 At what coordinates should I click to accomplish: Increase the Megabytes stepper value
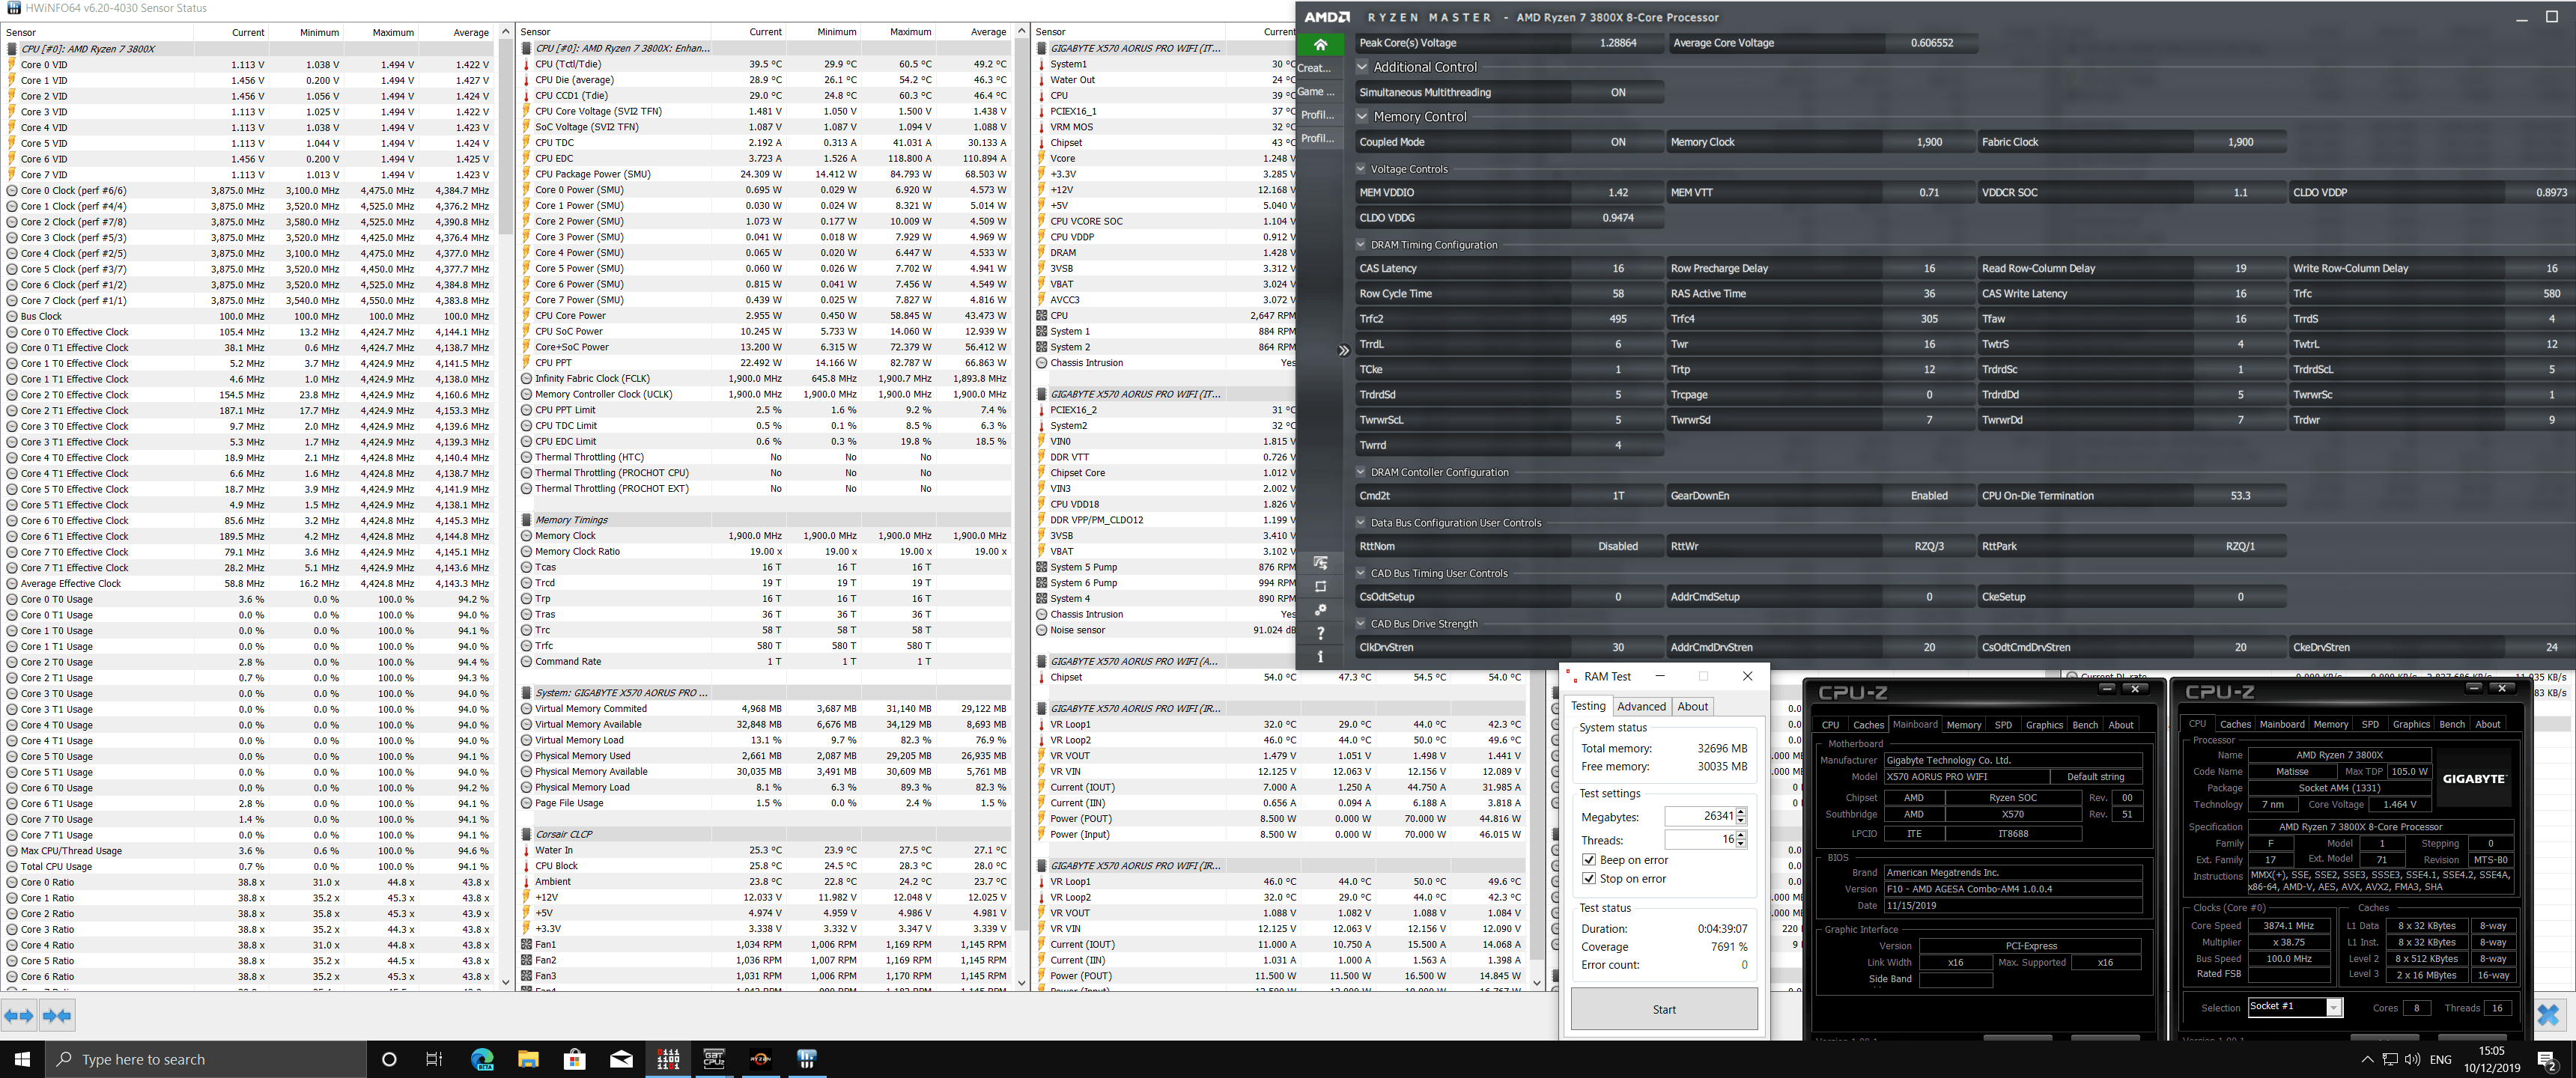coord(1741,812)
